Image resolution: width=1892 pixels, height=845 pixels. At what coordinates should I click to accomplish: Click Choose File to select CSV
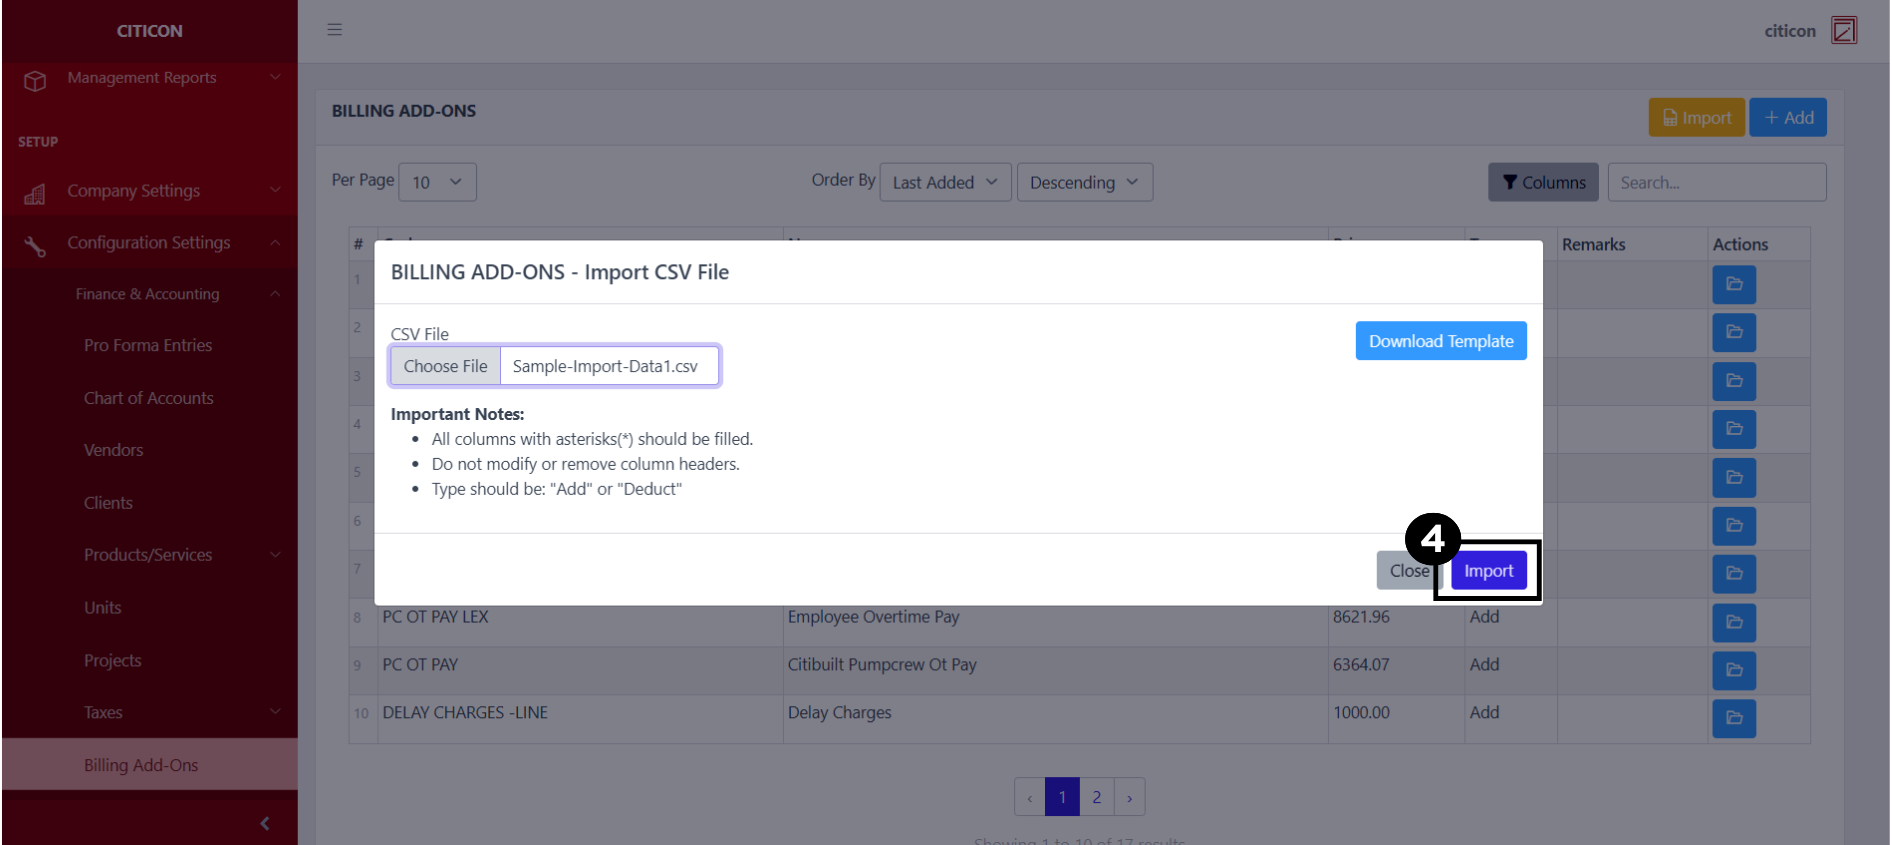pos(446,366)
